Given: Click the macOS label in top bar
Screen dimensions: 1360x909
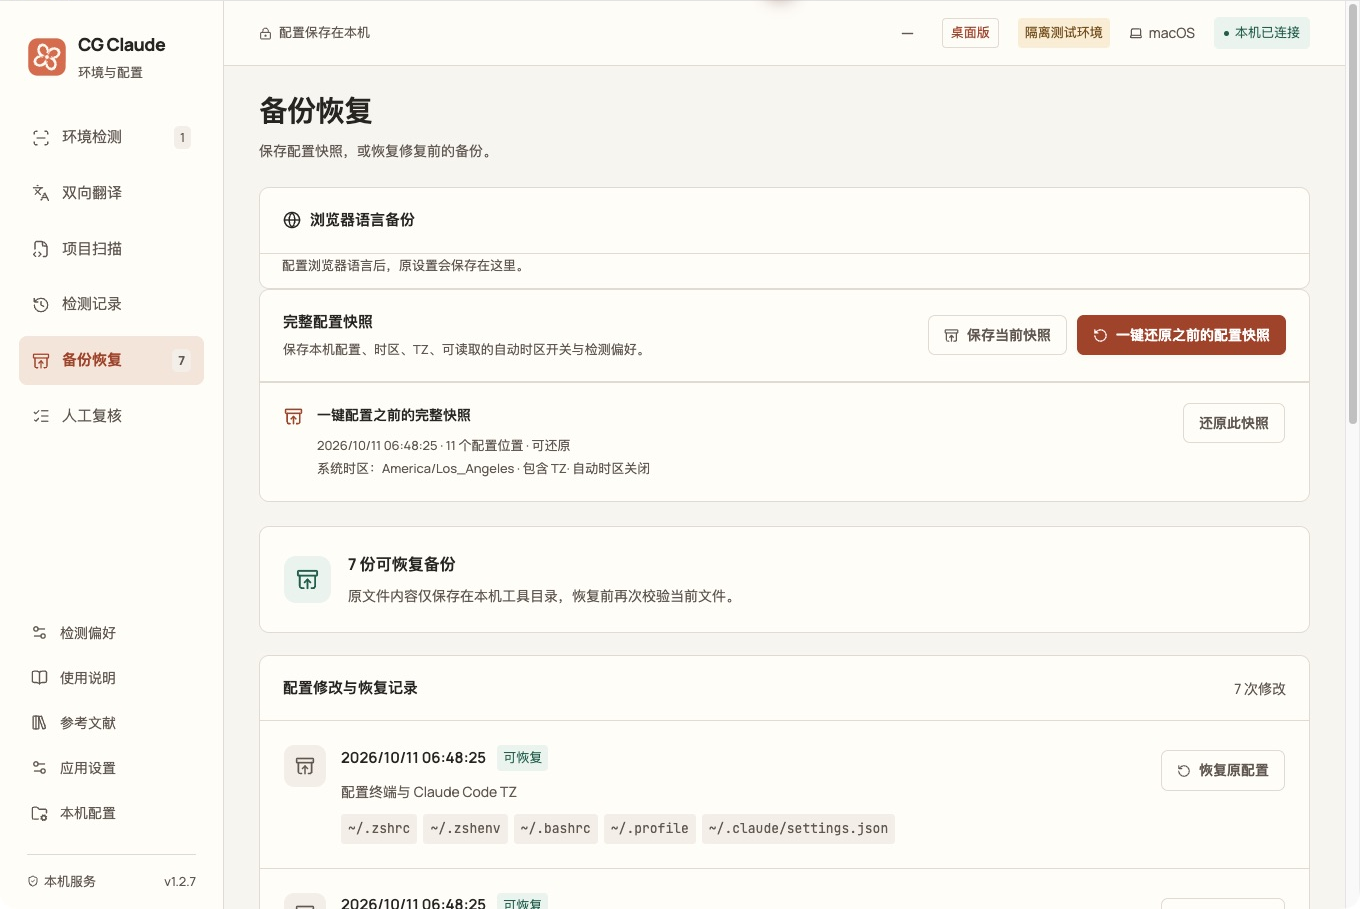Looking at the screenshot, I should (x=1172, y=33).
